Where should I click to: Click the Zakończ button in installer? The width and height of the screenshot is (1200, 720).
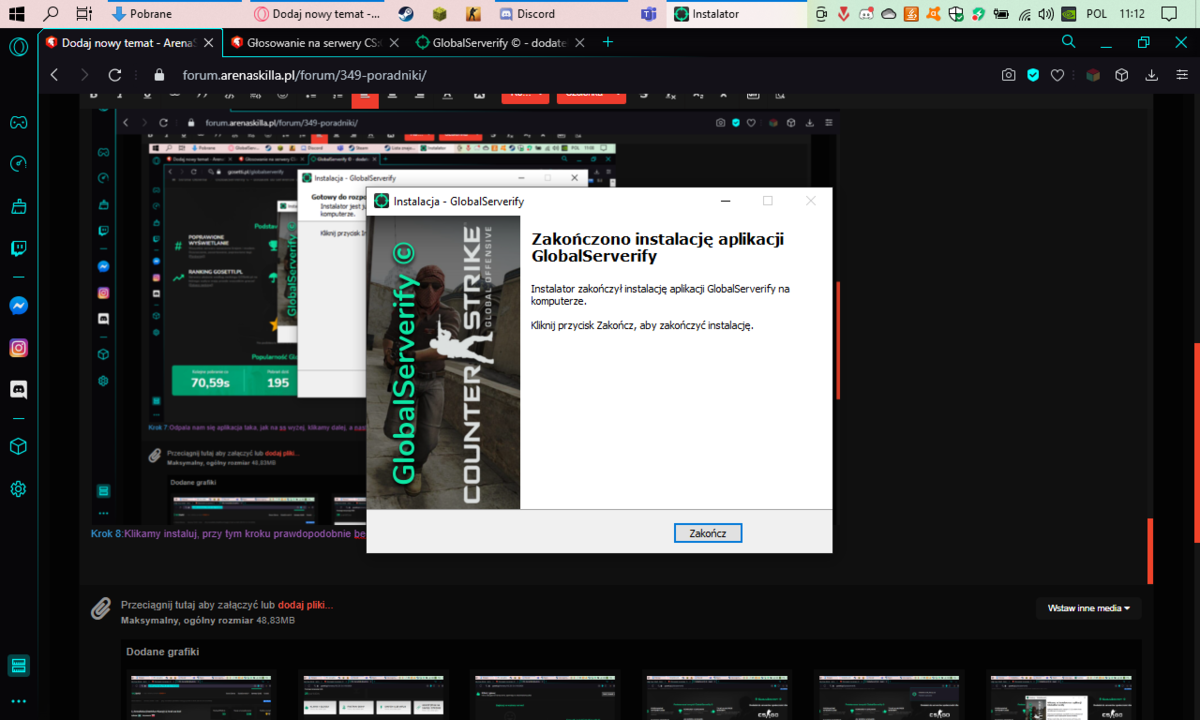[708, 533]
